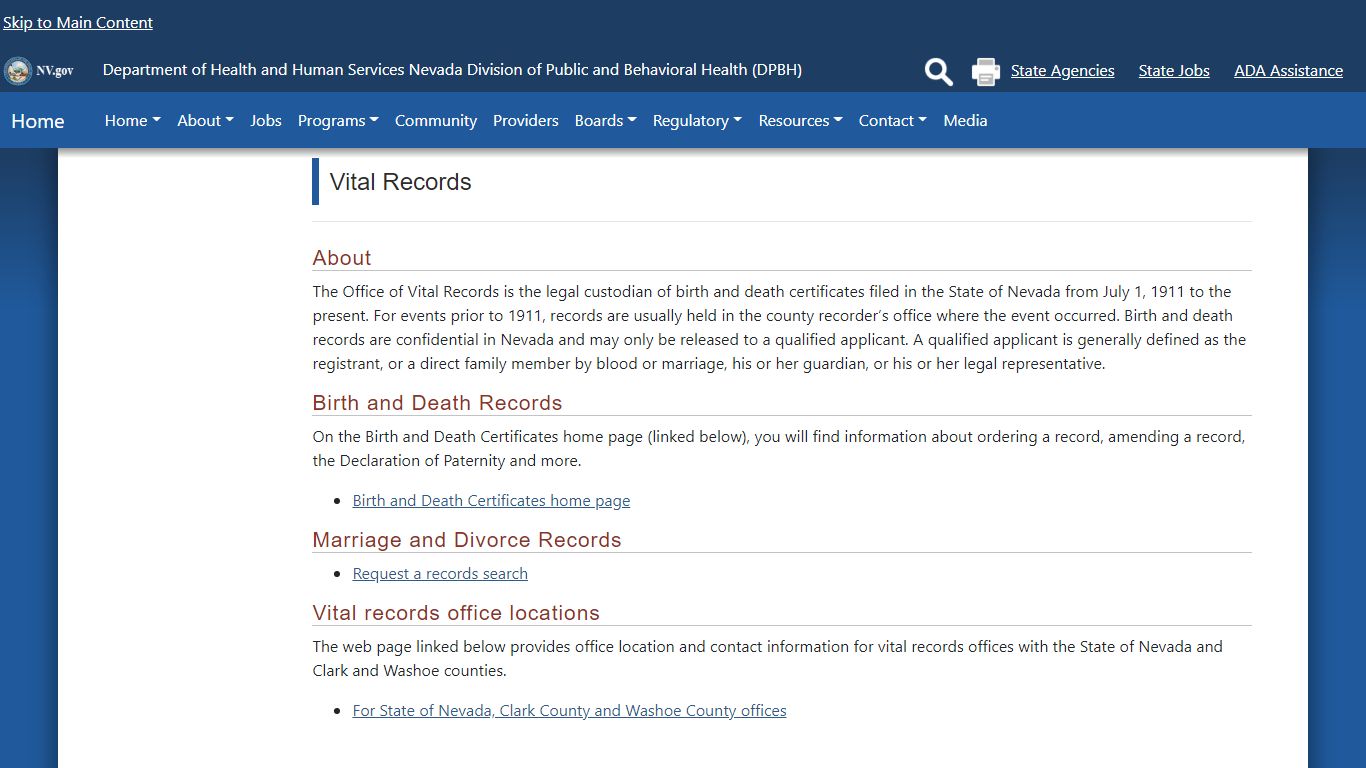Click the Vital records office locations heading
Screen dimensions: 1366x768
(x=456, y=613)
